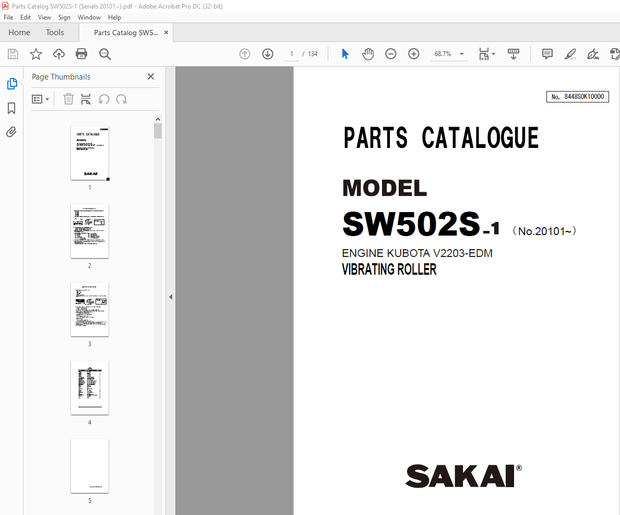Click 'ENGINE KUBOTA V2203-EDM' text
The image size is (620, 515).
click(417, 253)
